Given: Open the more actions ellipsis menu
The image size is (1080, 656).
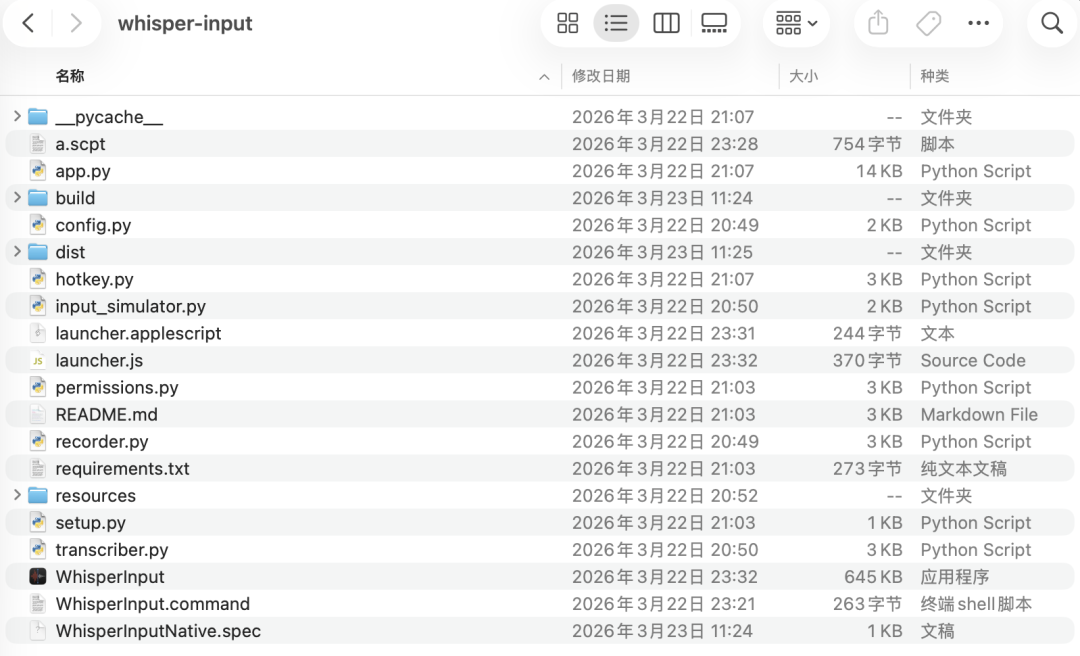Looking at the screenshot, I should coord(978,23).
